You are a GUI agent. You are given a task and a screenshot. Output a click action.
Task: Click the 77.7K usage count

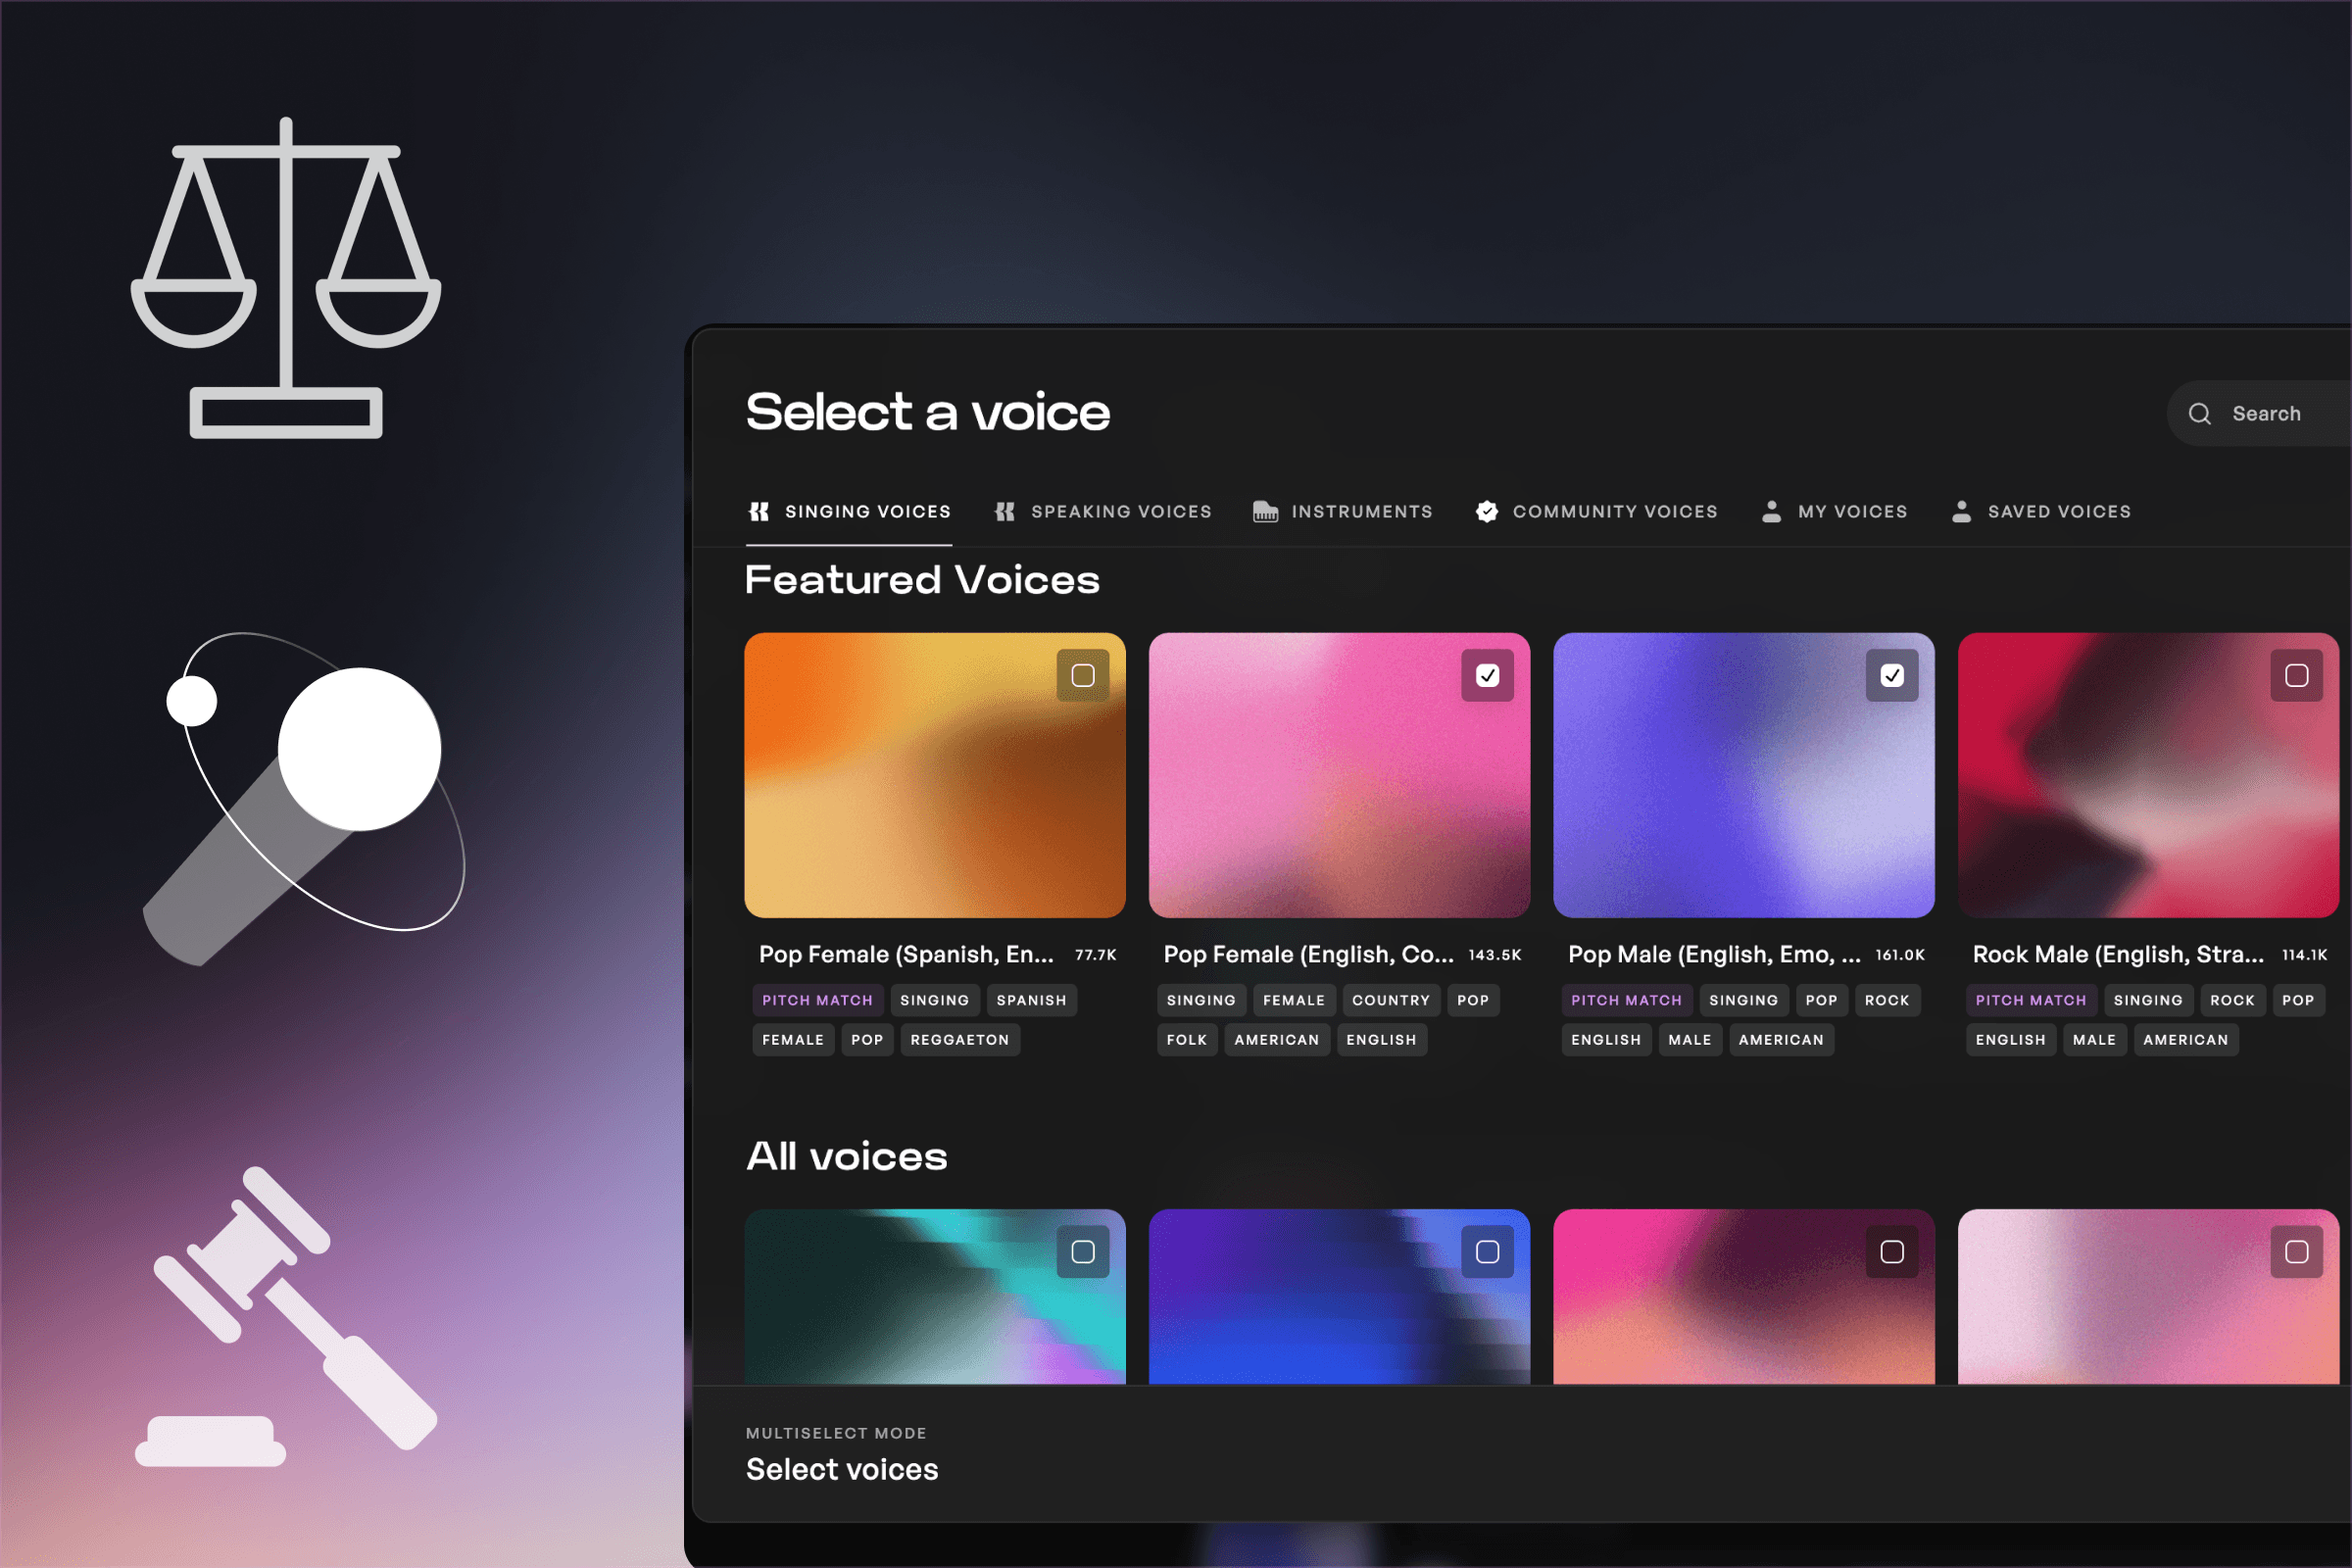(x=1096, y=956)
